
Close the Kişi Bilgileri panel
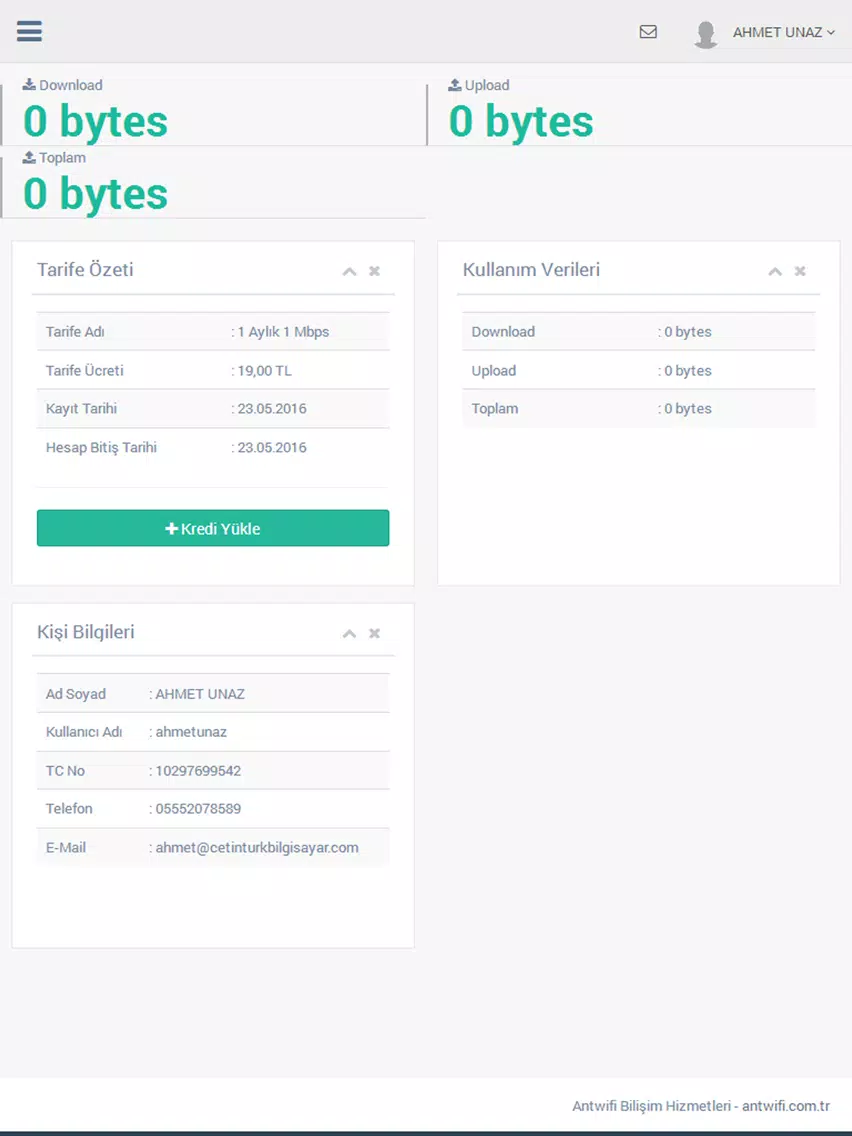coord(375,633)
